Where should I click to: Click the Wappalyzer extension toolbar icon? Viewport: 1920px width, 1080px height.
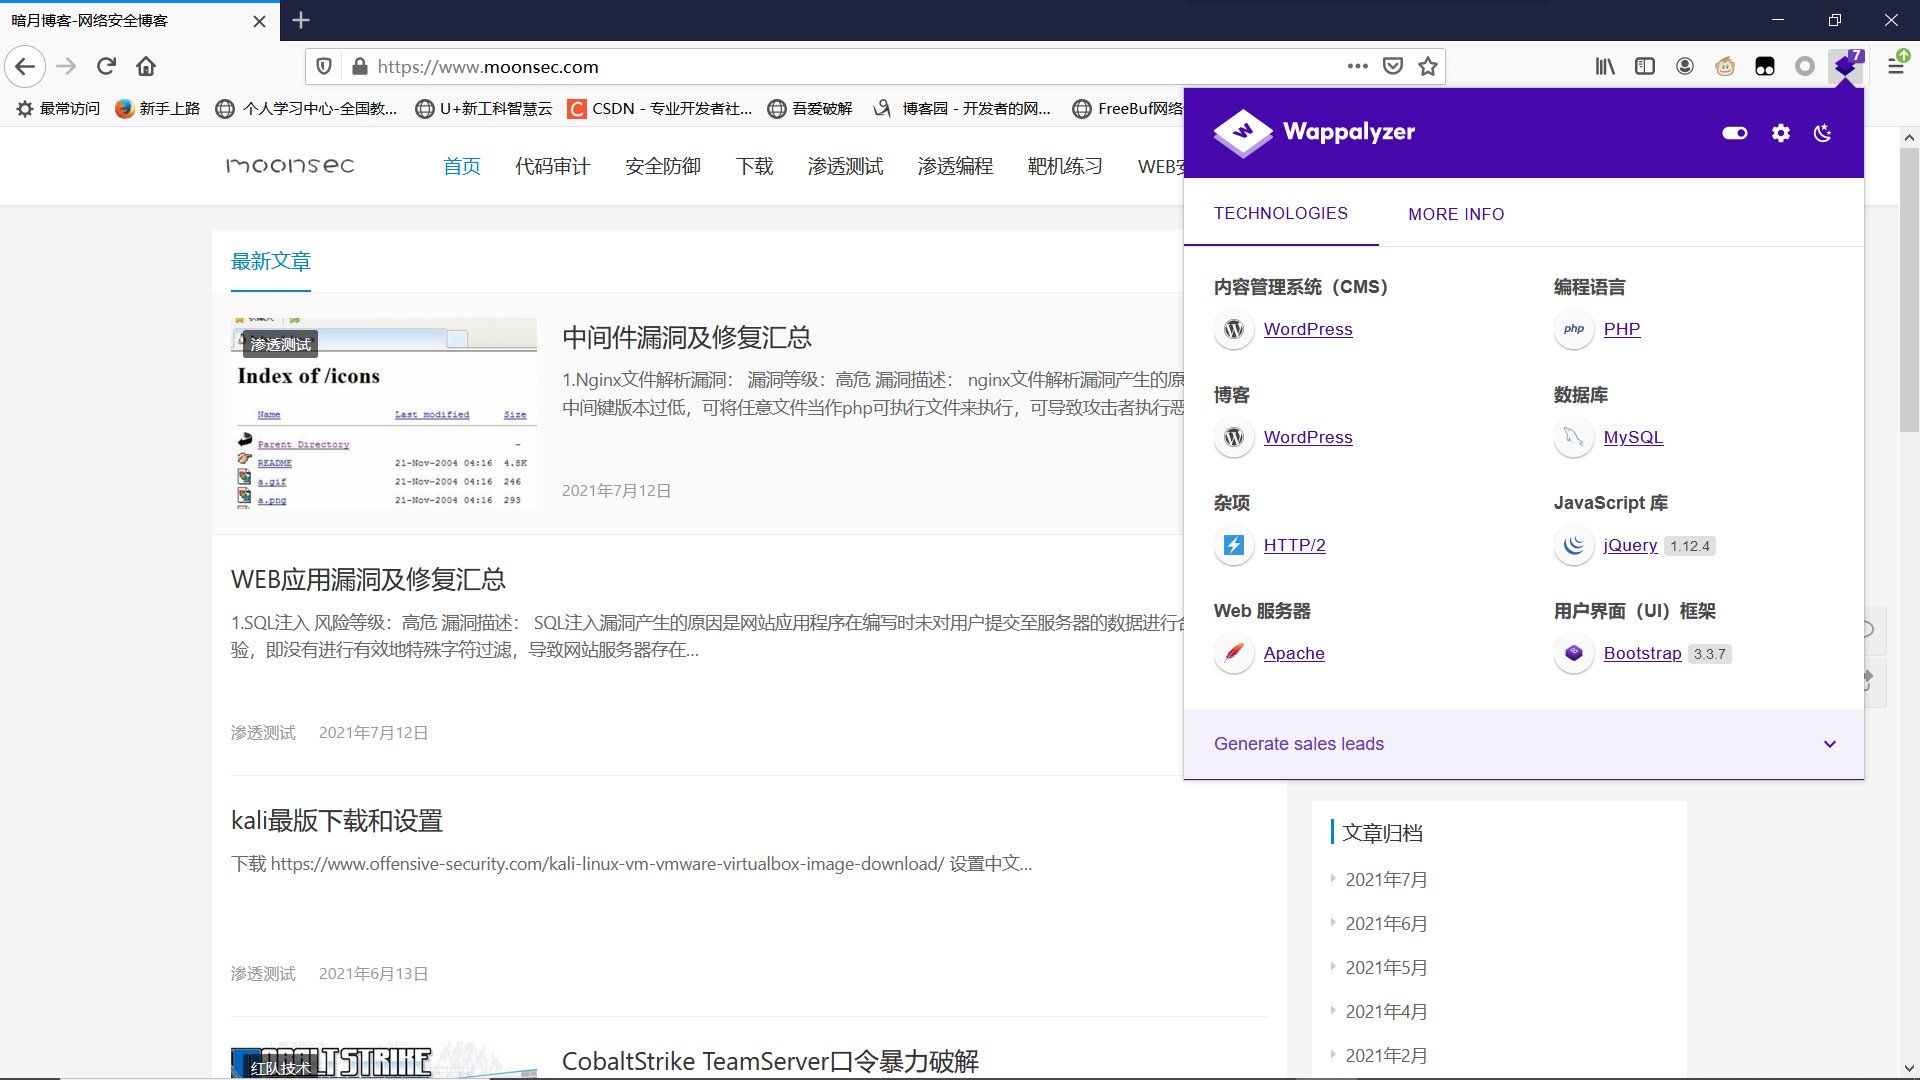click(x=1846, y=66)
